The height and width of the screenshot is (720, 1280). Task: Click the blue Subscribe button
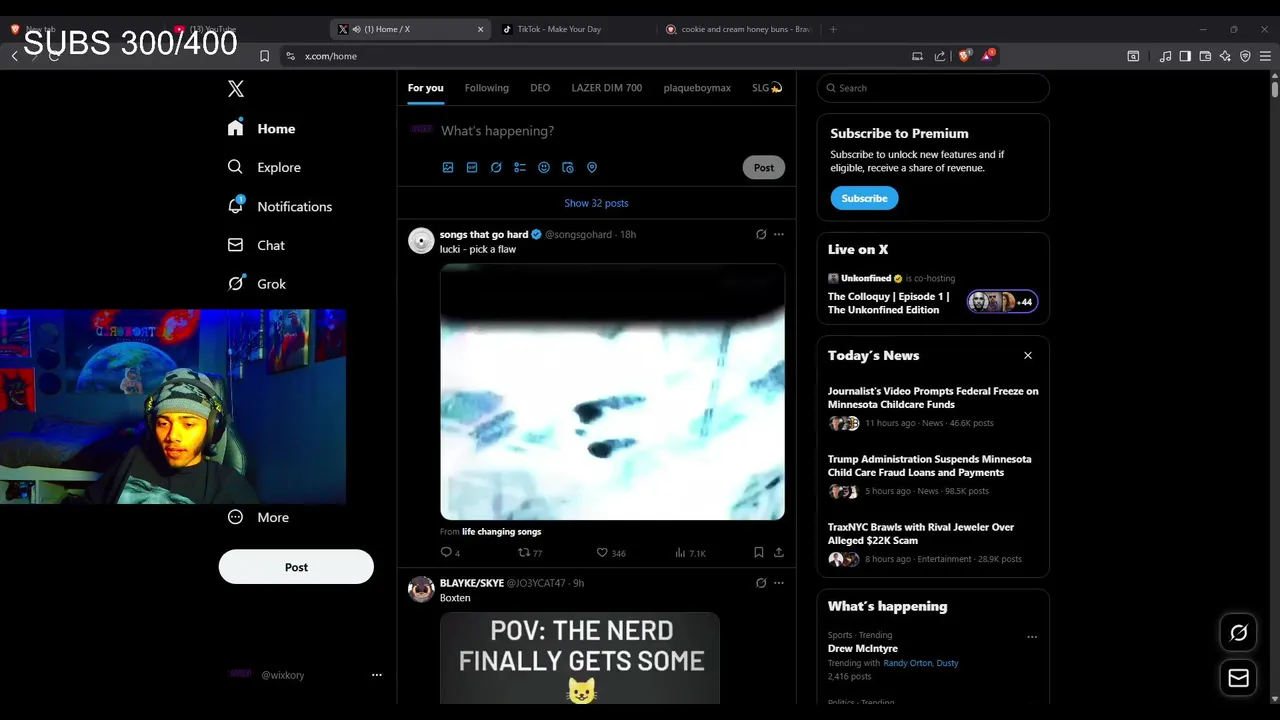[x=864, y=198]
